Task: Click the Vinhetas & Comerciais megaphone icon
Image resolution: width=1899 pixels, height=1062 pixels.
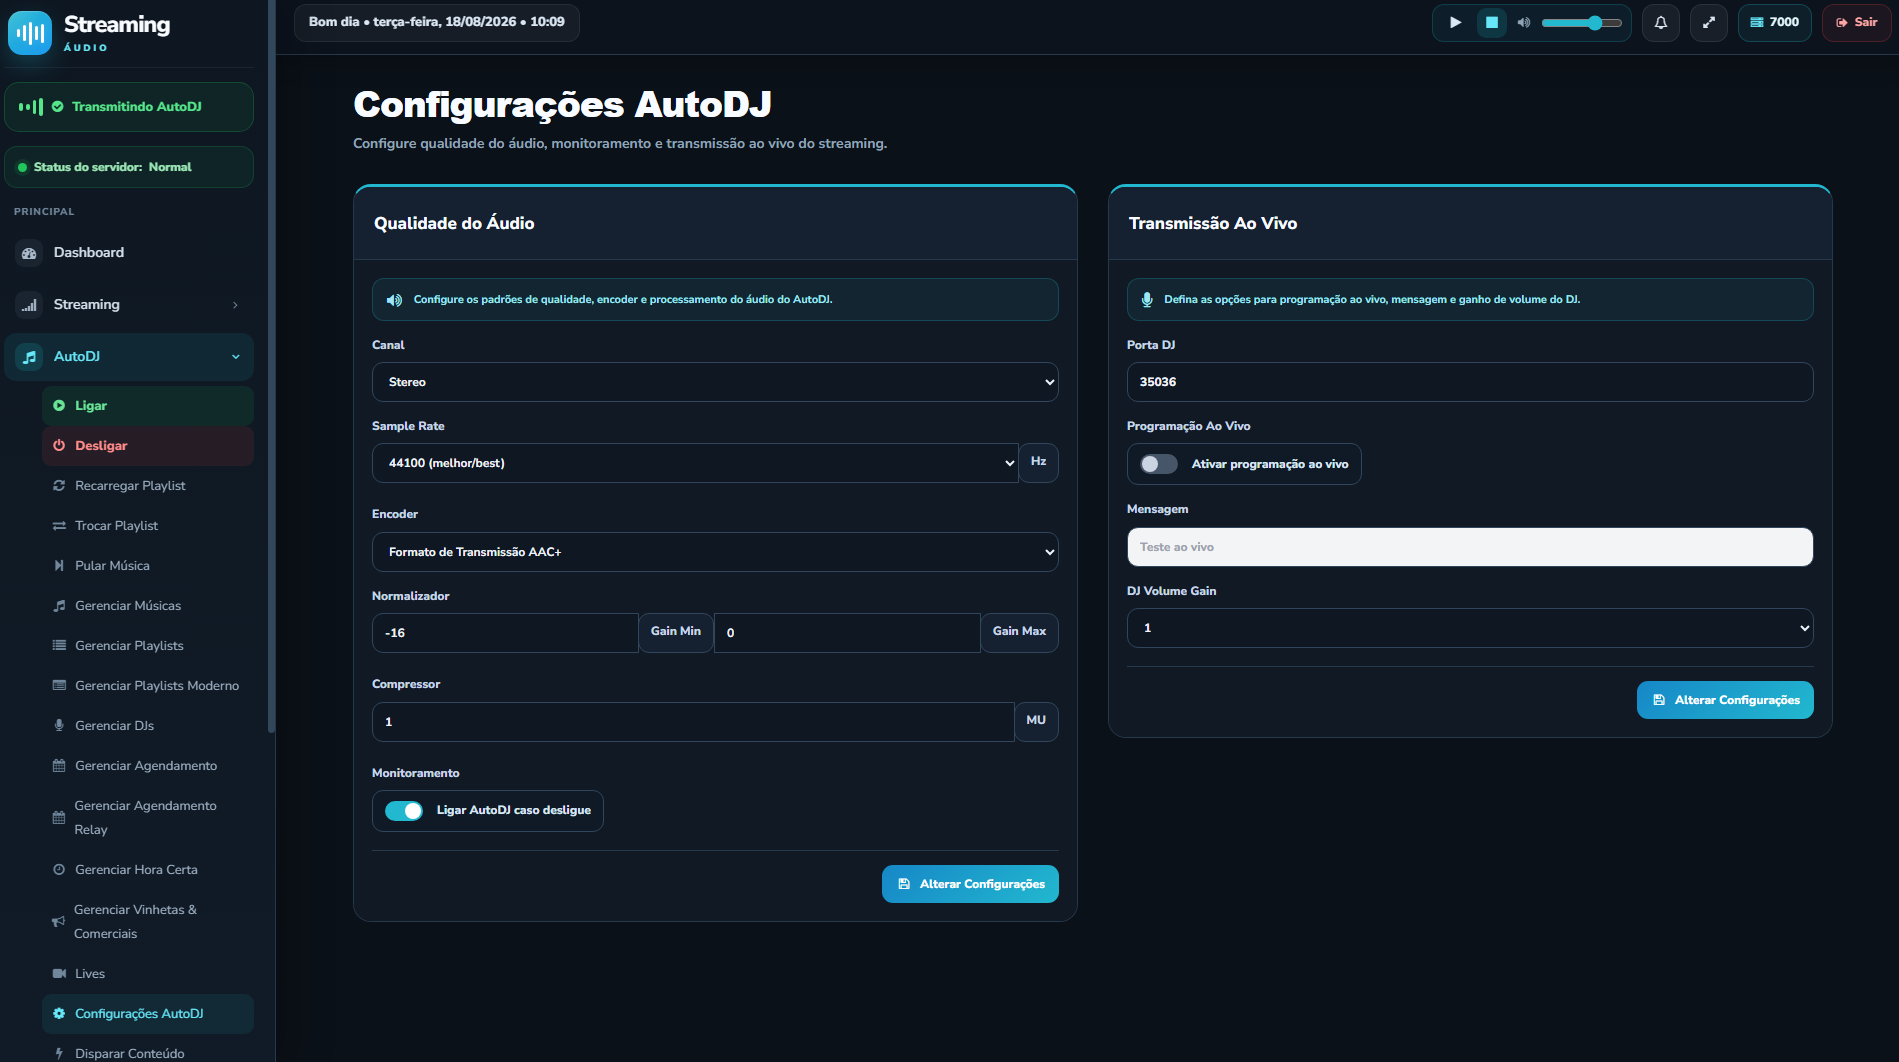Action: click(x=58, y=922)
